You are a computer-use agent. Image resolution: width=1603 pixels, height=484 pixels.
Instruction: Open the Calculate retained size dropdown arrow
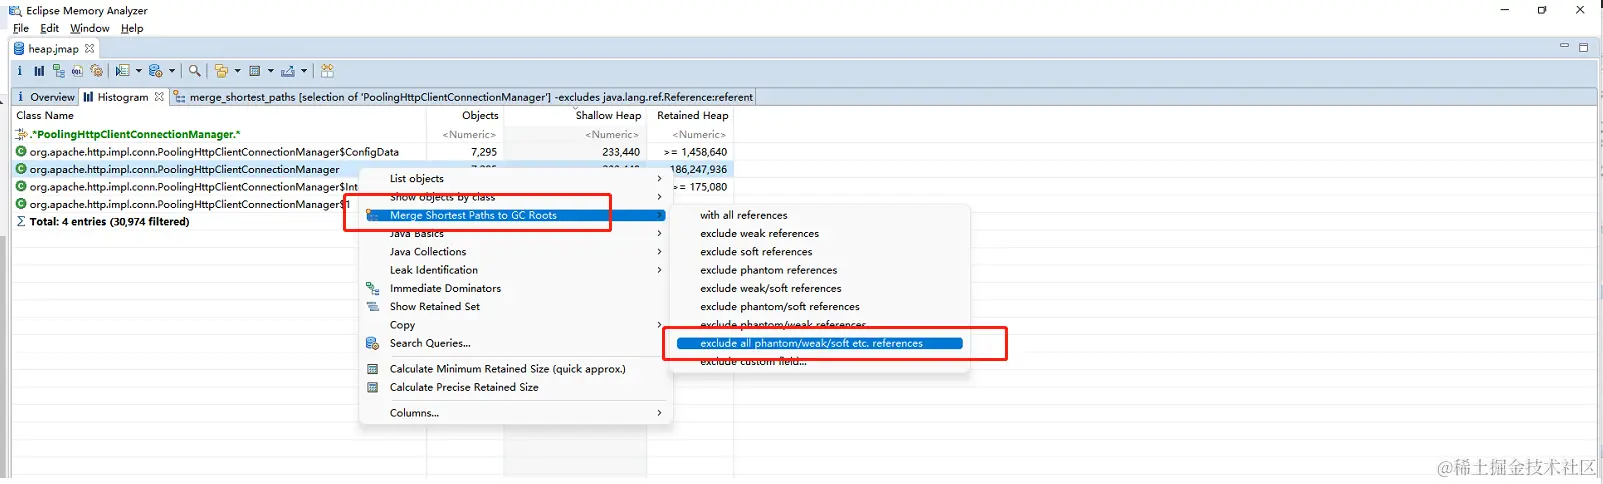pos(270,71)
